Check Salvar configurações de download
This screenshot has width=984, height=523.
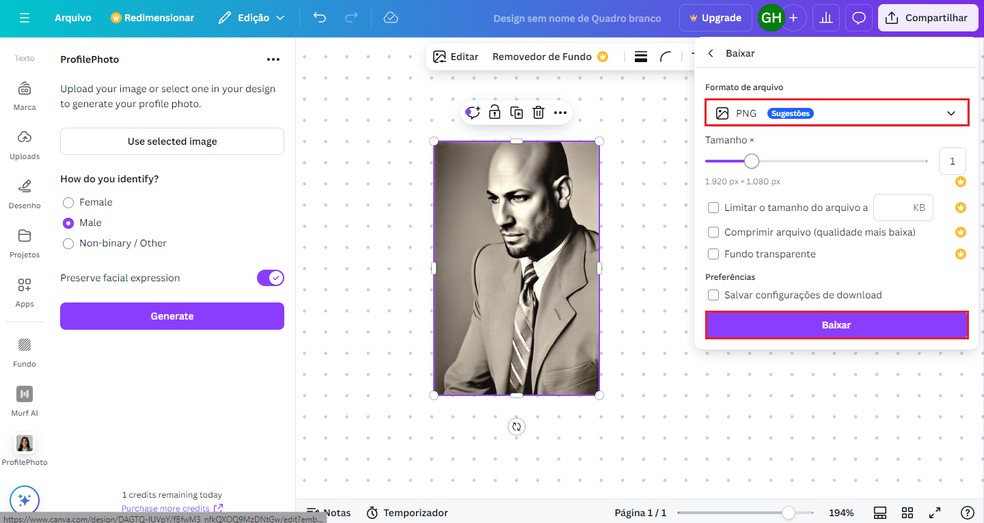[714, 295]
